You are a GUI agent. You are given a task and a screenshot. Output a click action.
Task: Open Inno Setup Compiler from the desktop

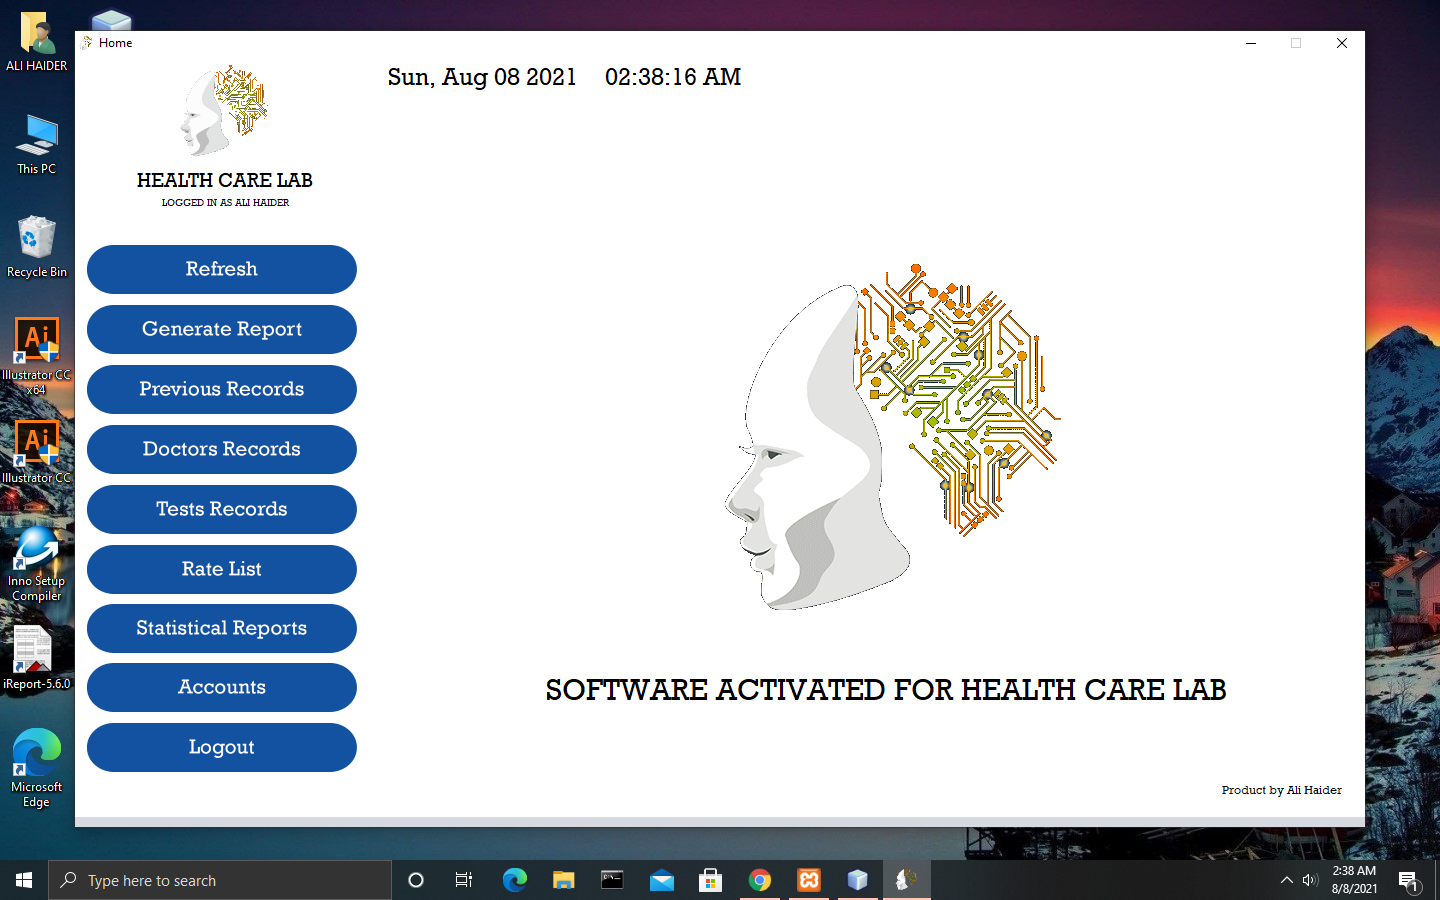pyautogui.click(x=36, y=560)
